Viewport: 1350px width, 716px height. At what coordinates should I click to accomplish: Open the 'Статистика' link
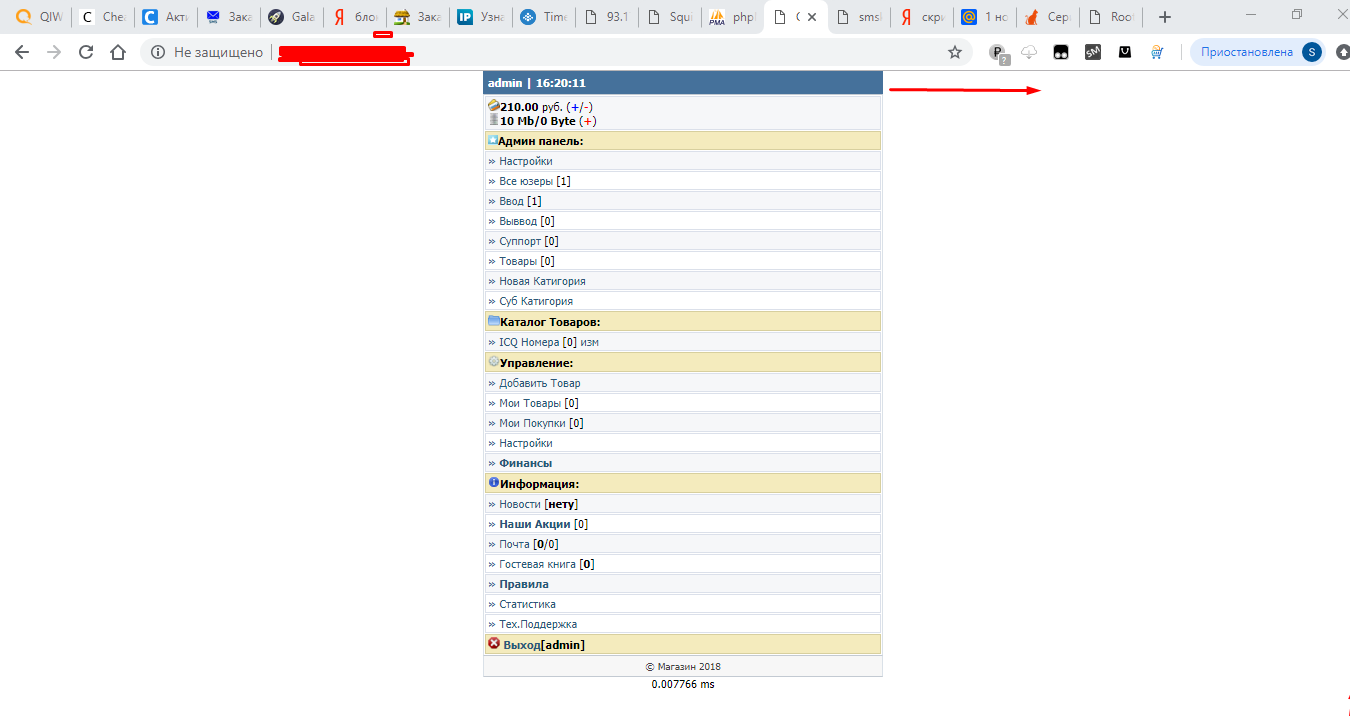[x=527, y=604]
